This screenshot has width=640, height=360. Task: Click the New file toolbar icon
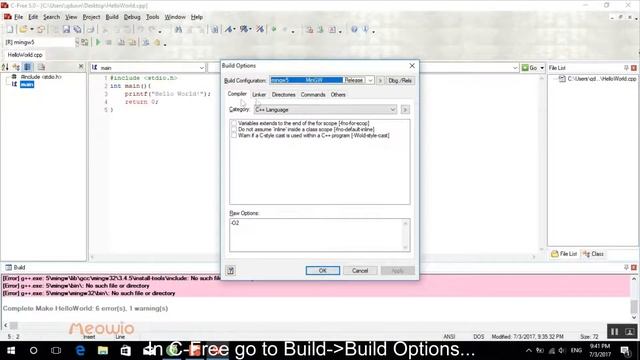click(10, 29)
